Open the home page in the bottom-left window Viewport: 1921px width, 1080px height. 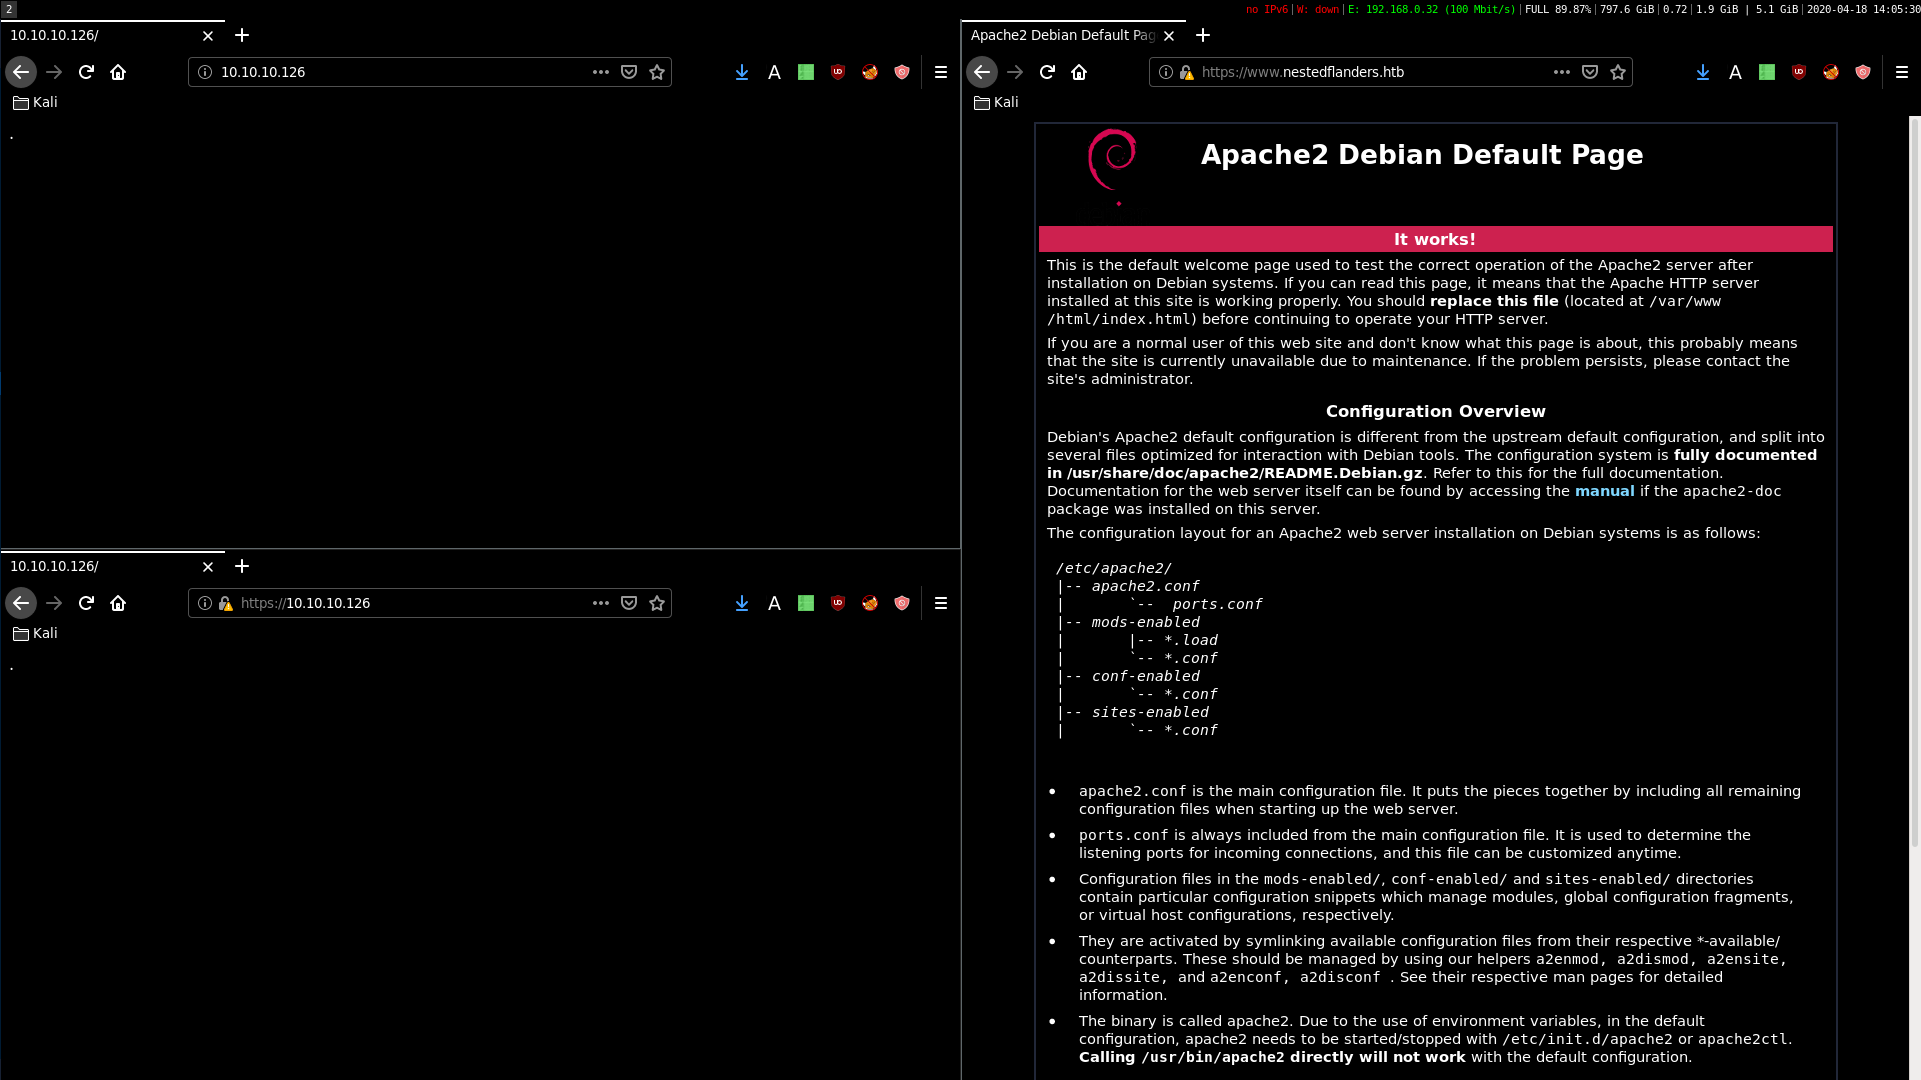(118, 603)
